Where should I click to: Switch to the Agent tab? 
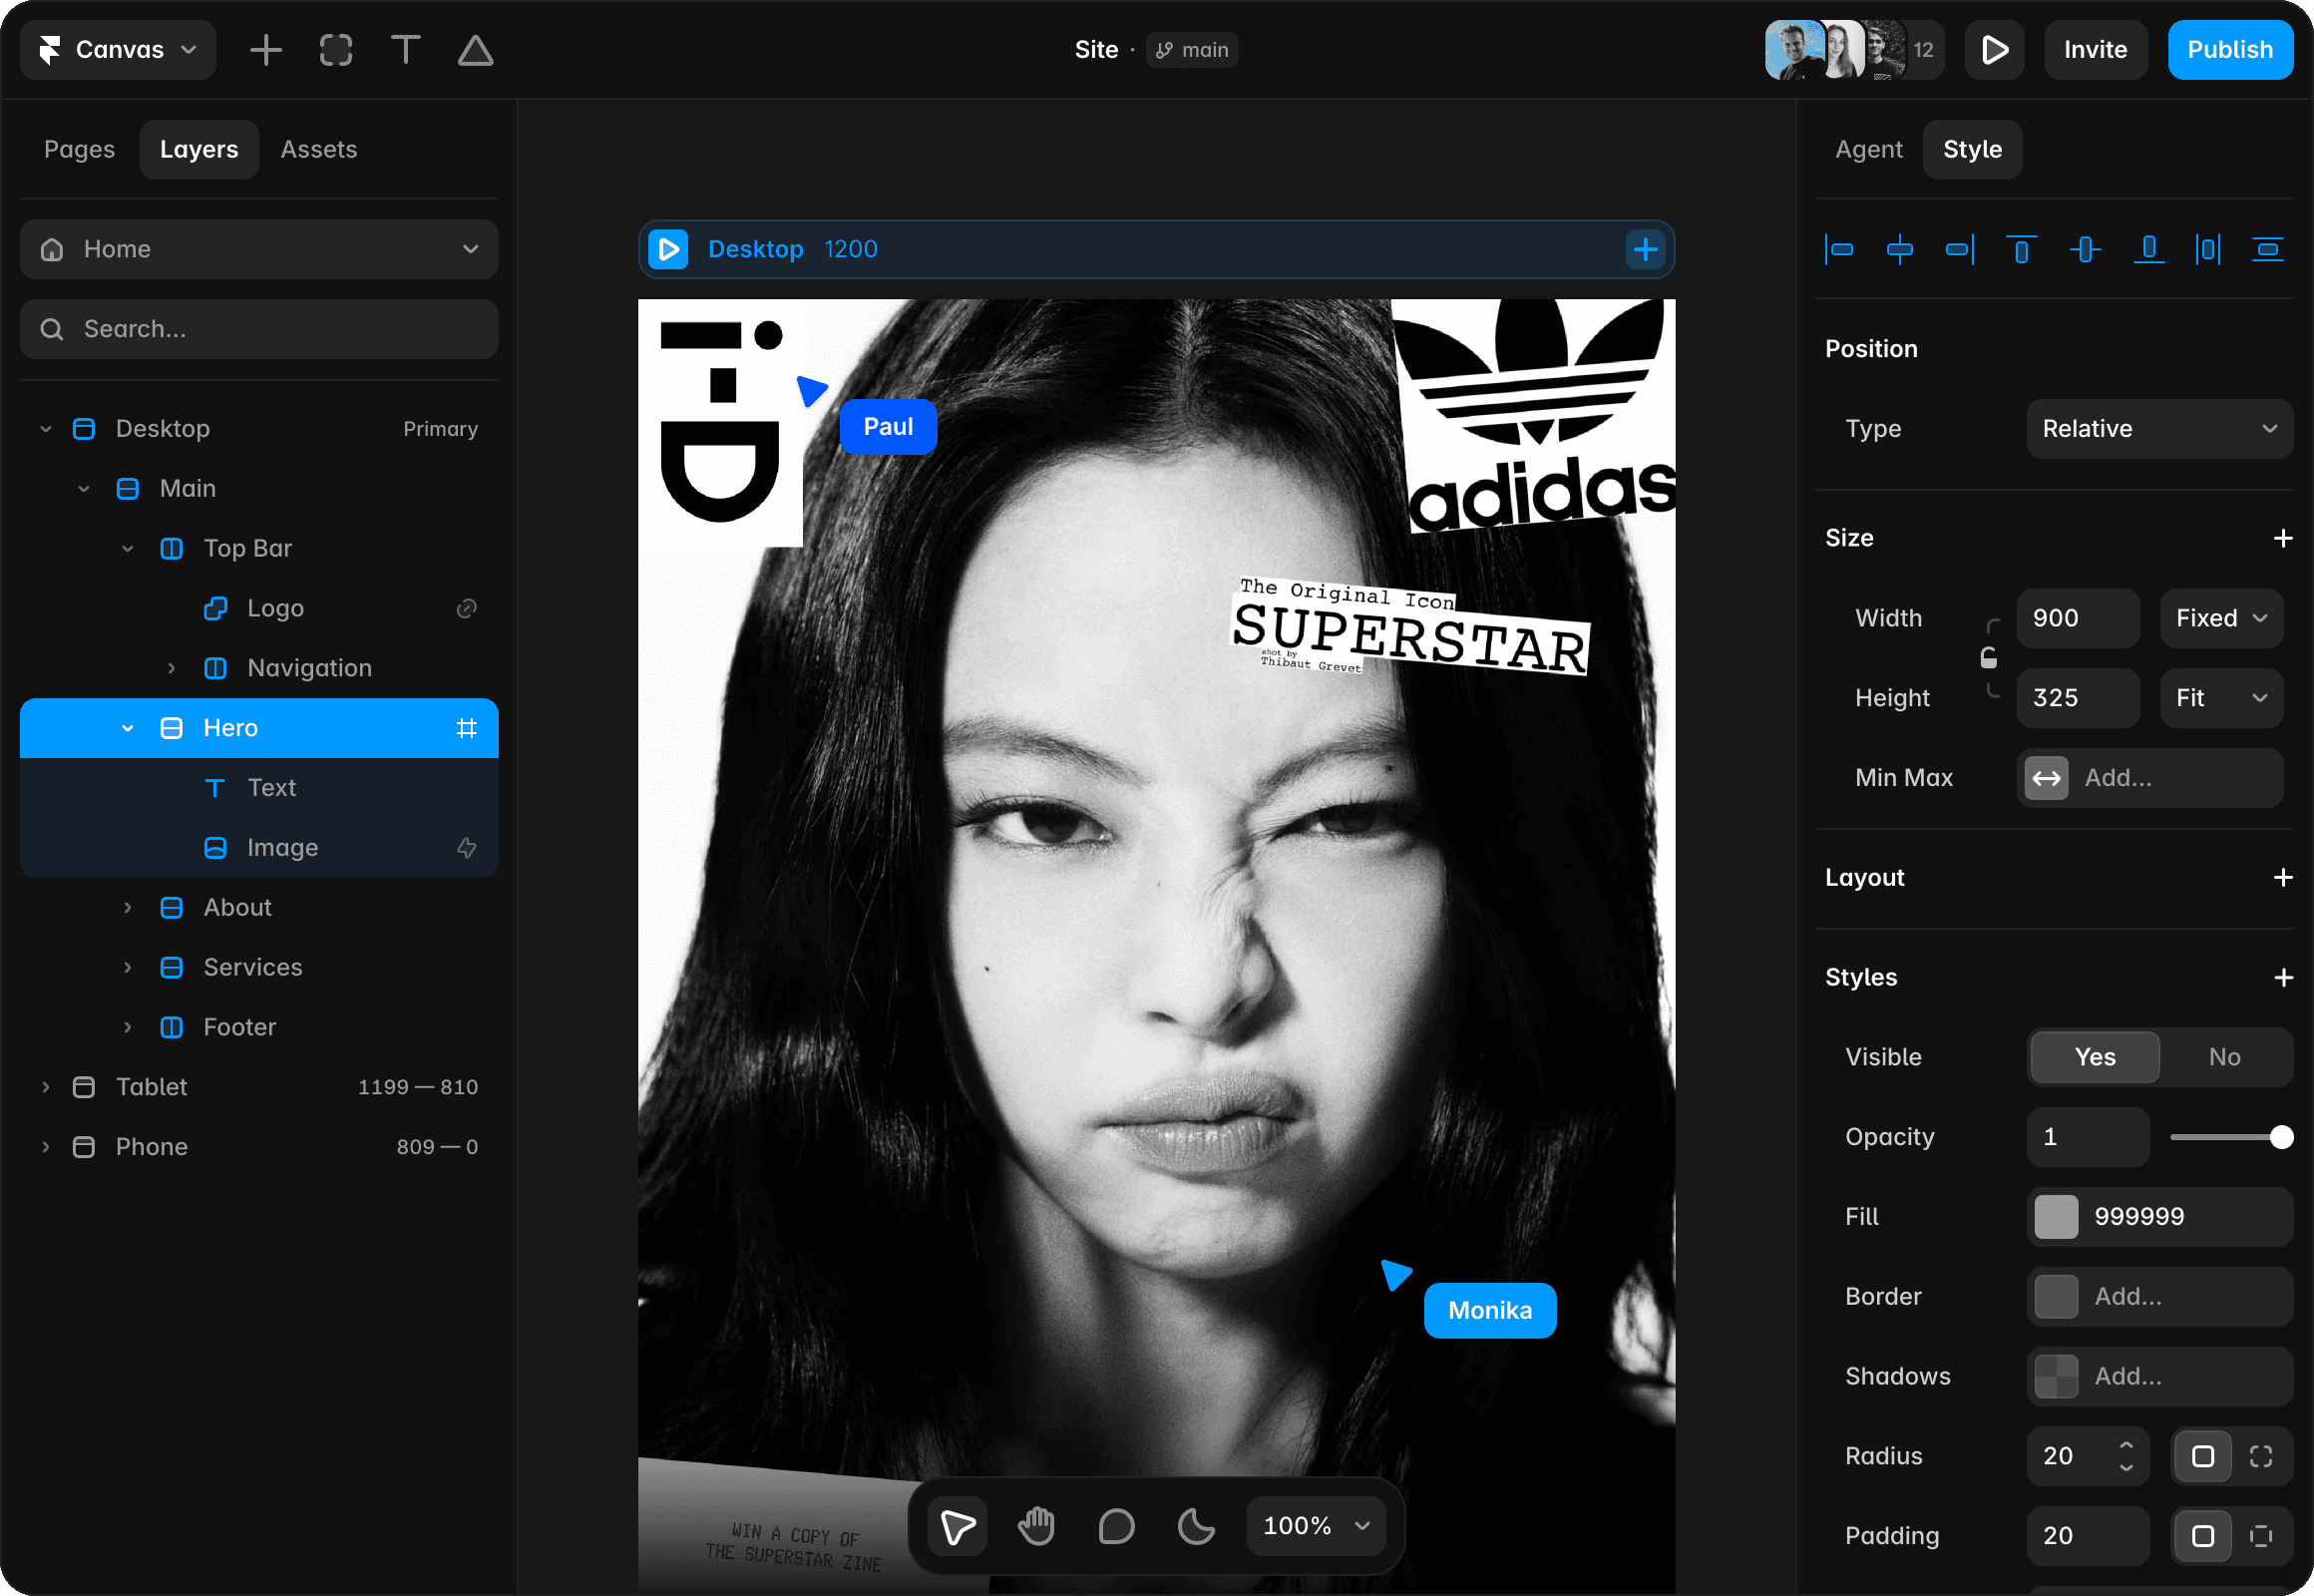tap(1868, 150)
